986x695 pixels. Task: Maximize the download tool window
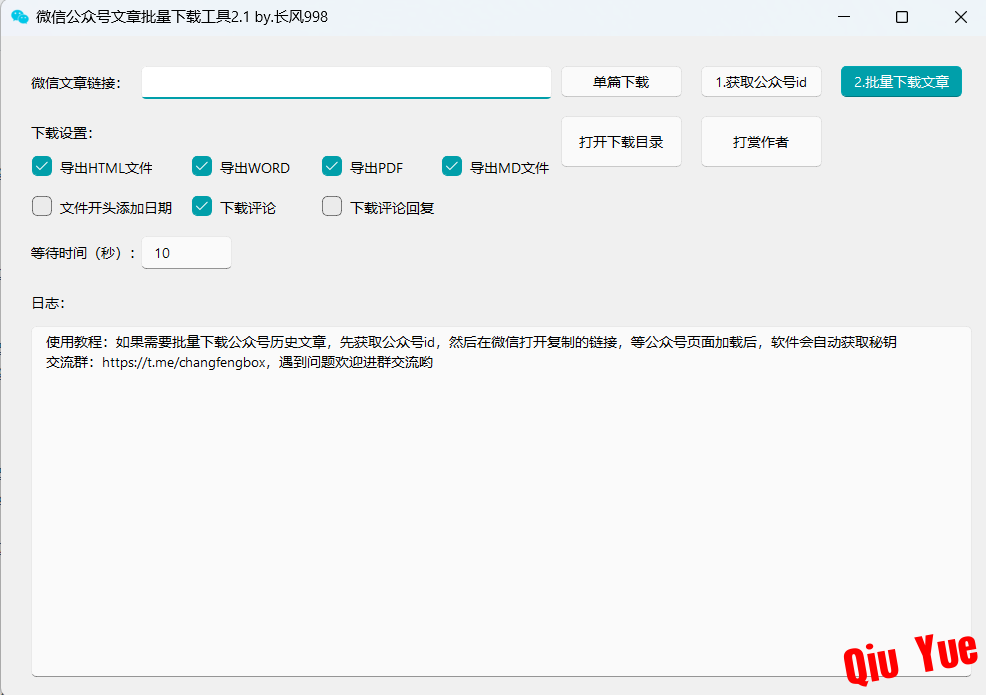tap(902, 17)
